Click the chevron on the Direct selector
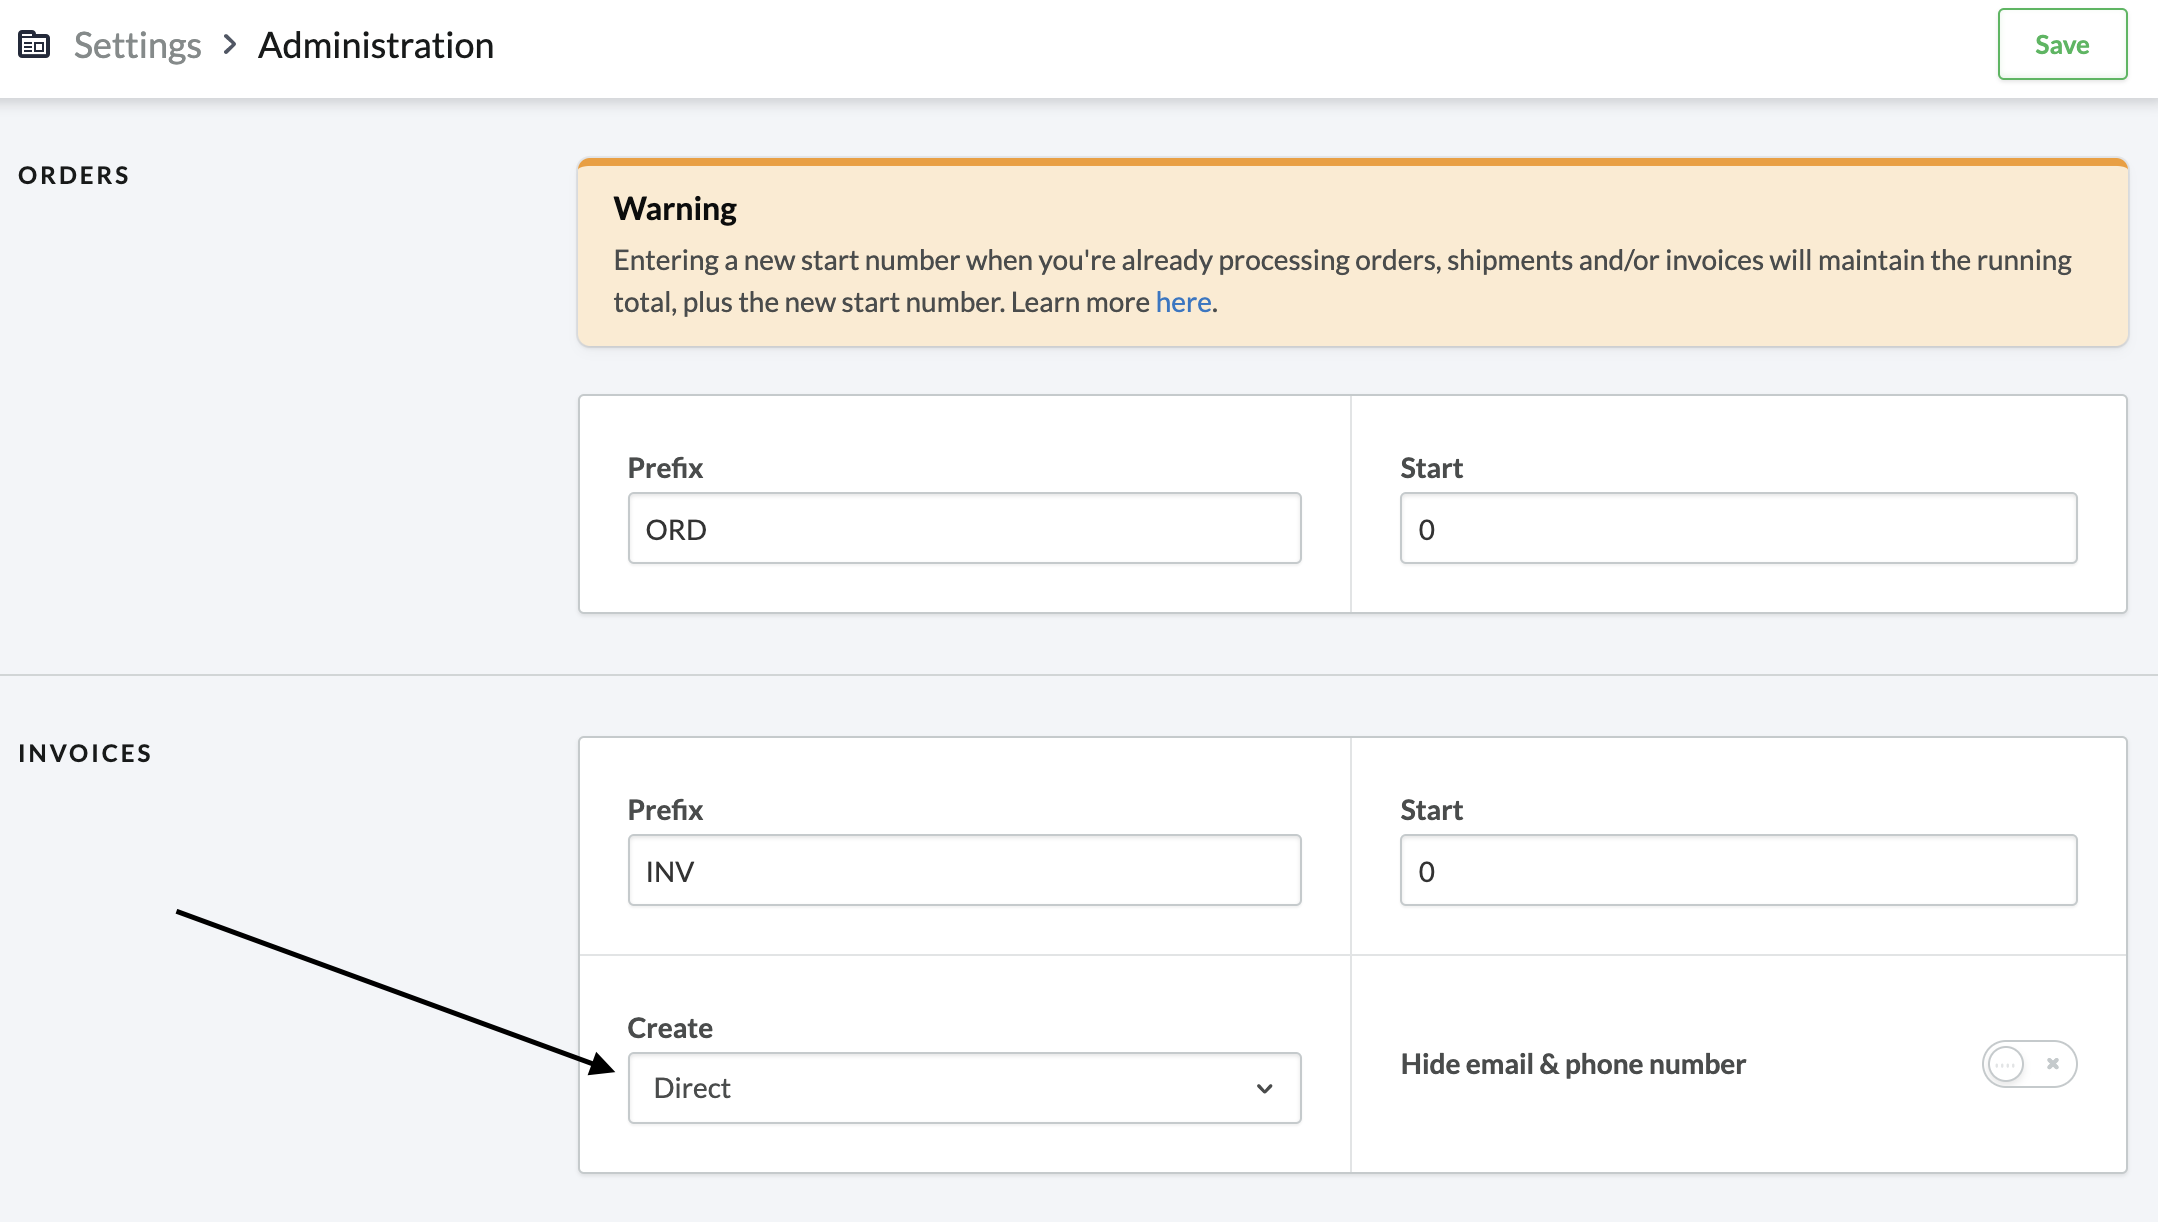This screenshot has height=1222, width=2158. (1264, 1088)
